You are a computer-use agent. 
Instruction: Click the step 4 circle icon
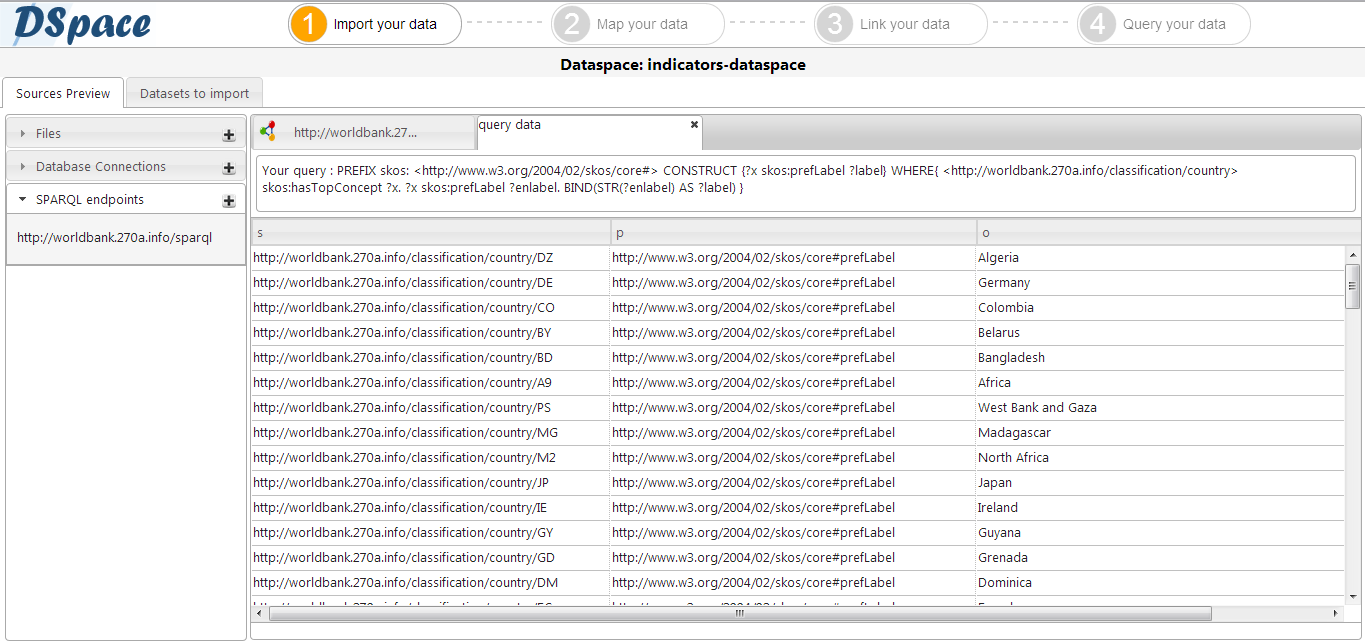pos(1097,25)
